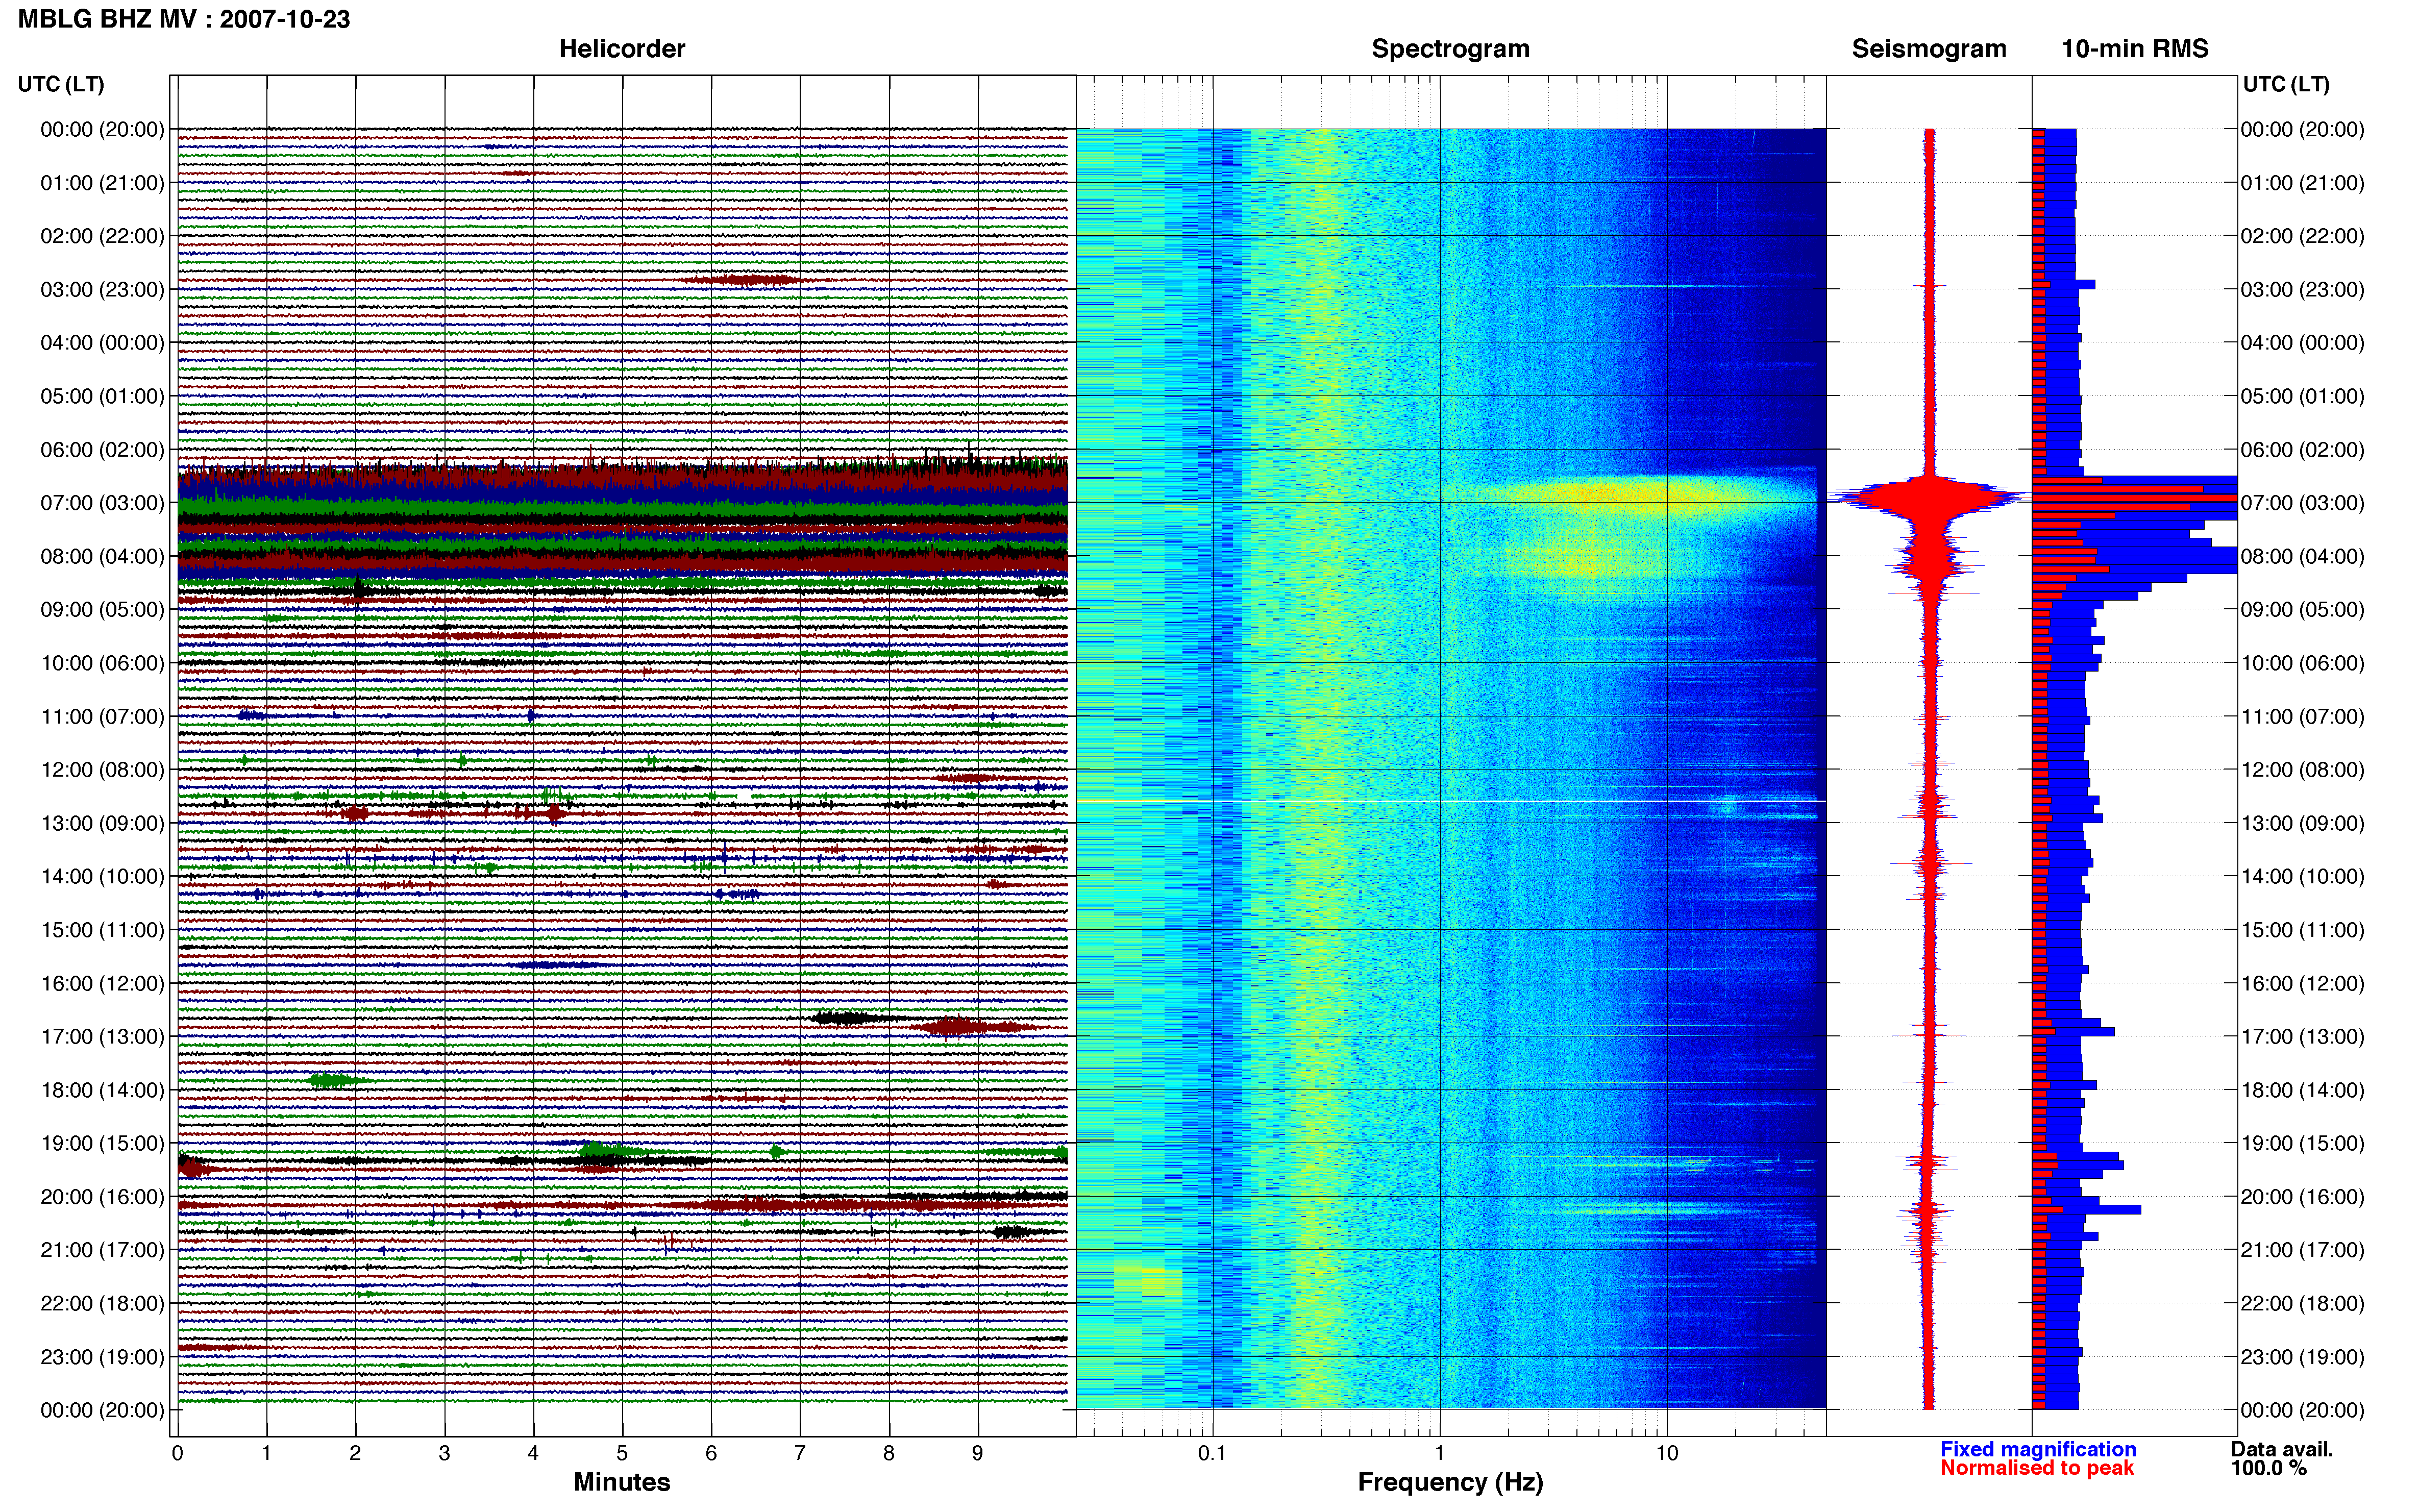Click the 0 tick on the Minutes axis

tap(177, 1453)
